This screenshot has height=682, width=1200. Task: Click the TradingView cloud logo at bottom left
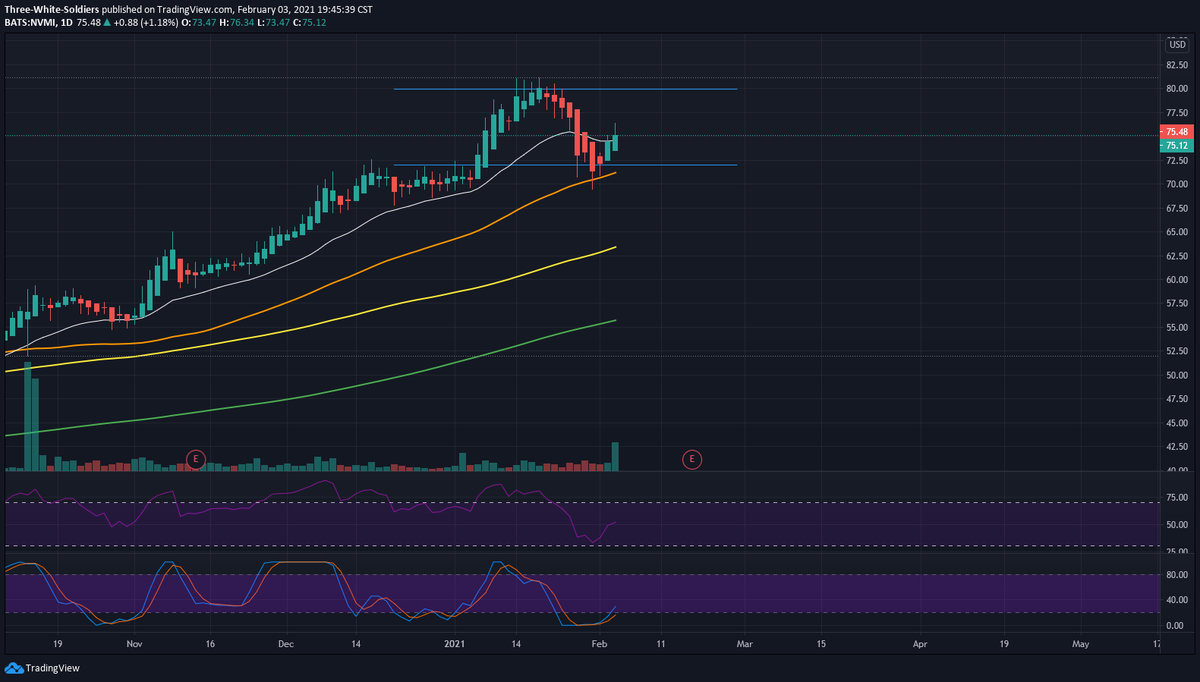12,667
